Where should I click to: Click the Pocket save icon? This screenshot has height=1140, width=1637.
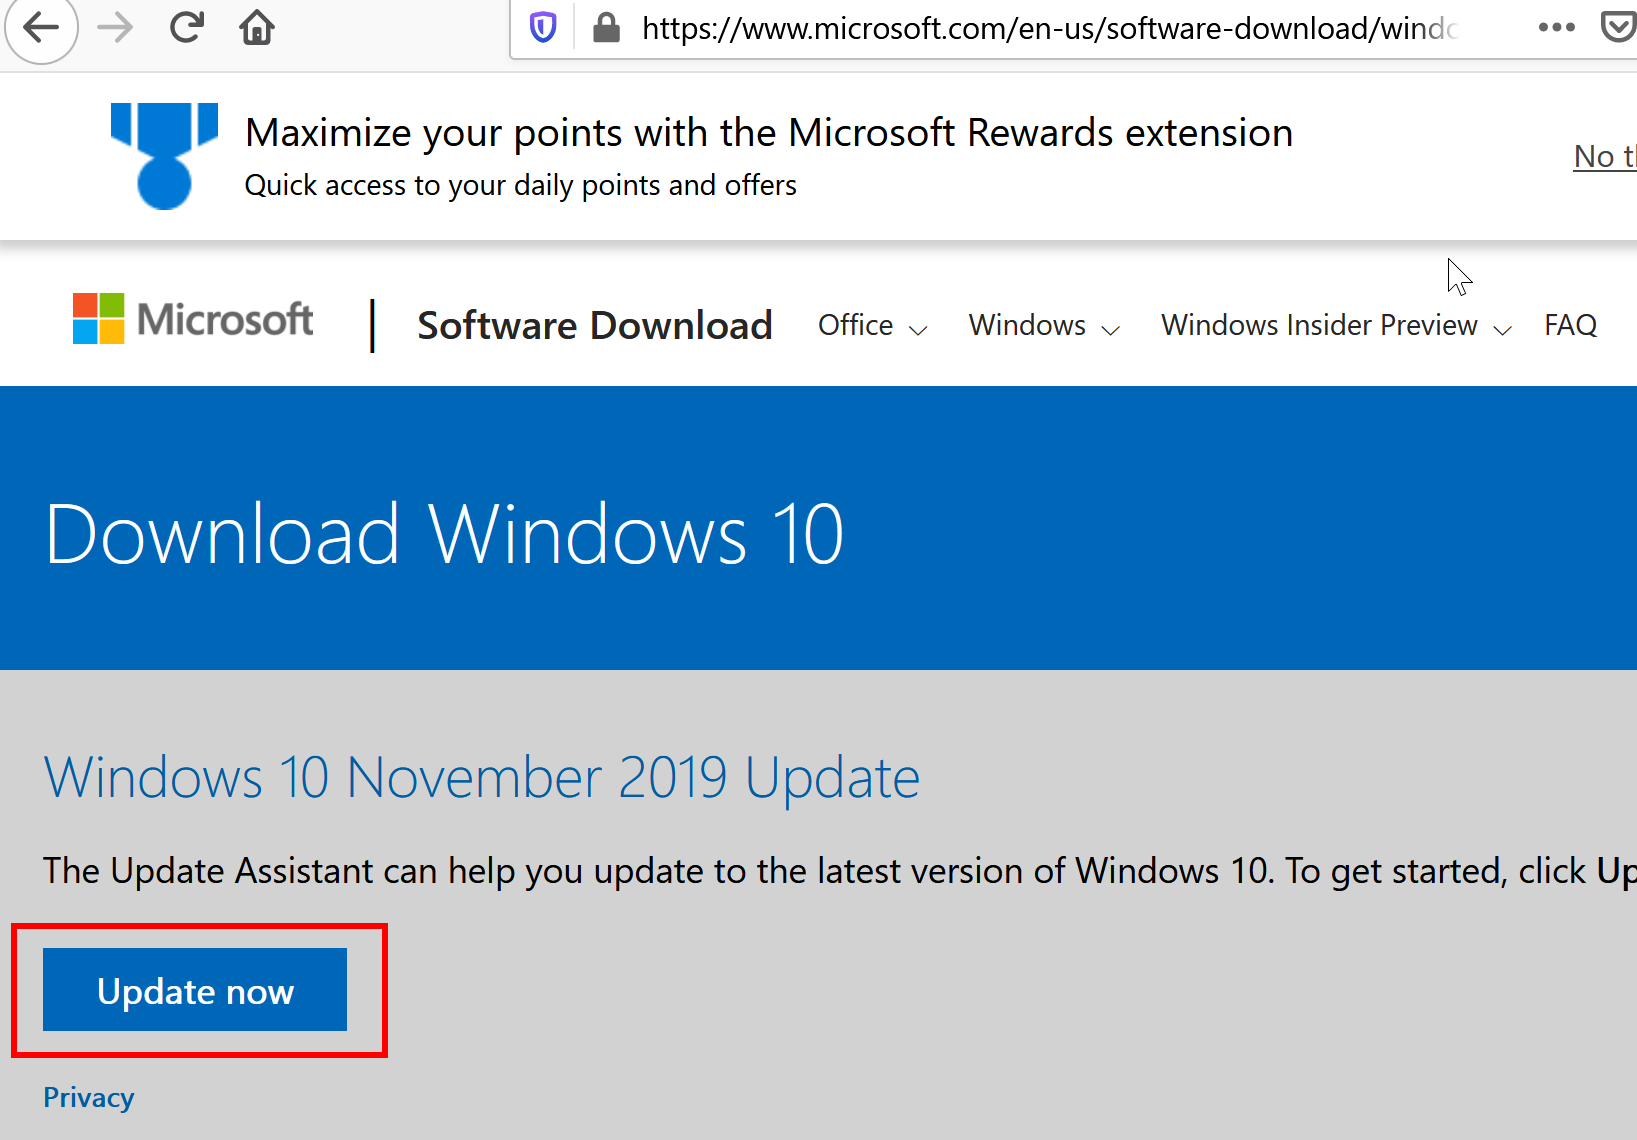coord(1619,28)
